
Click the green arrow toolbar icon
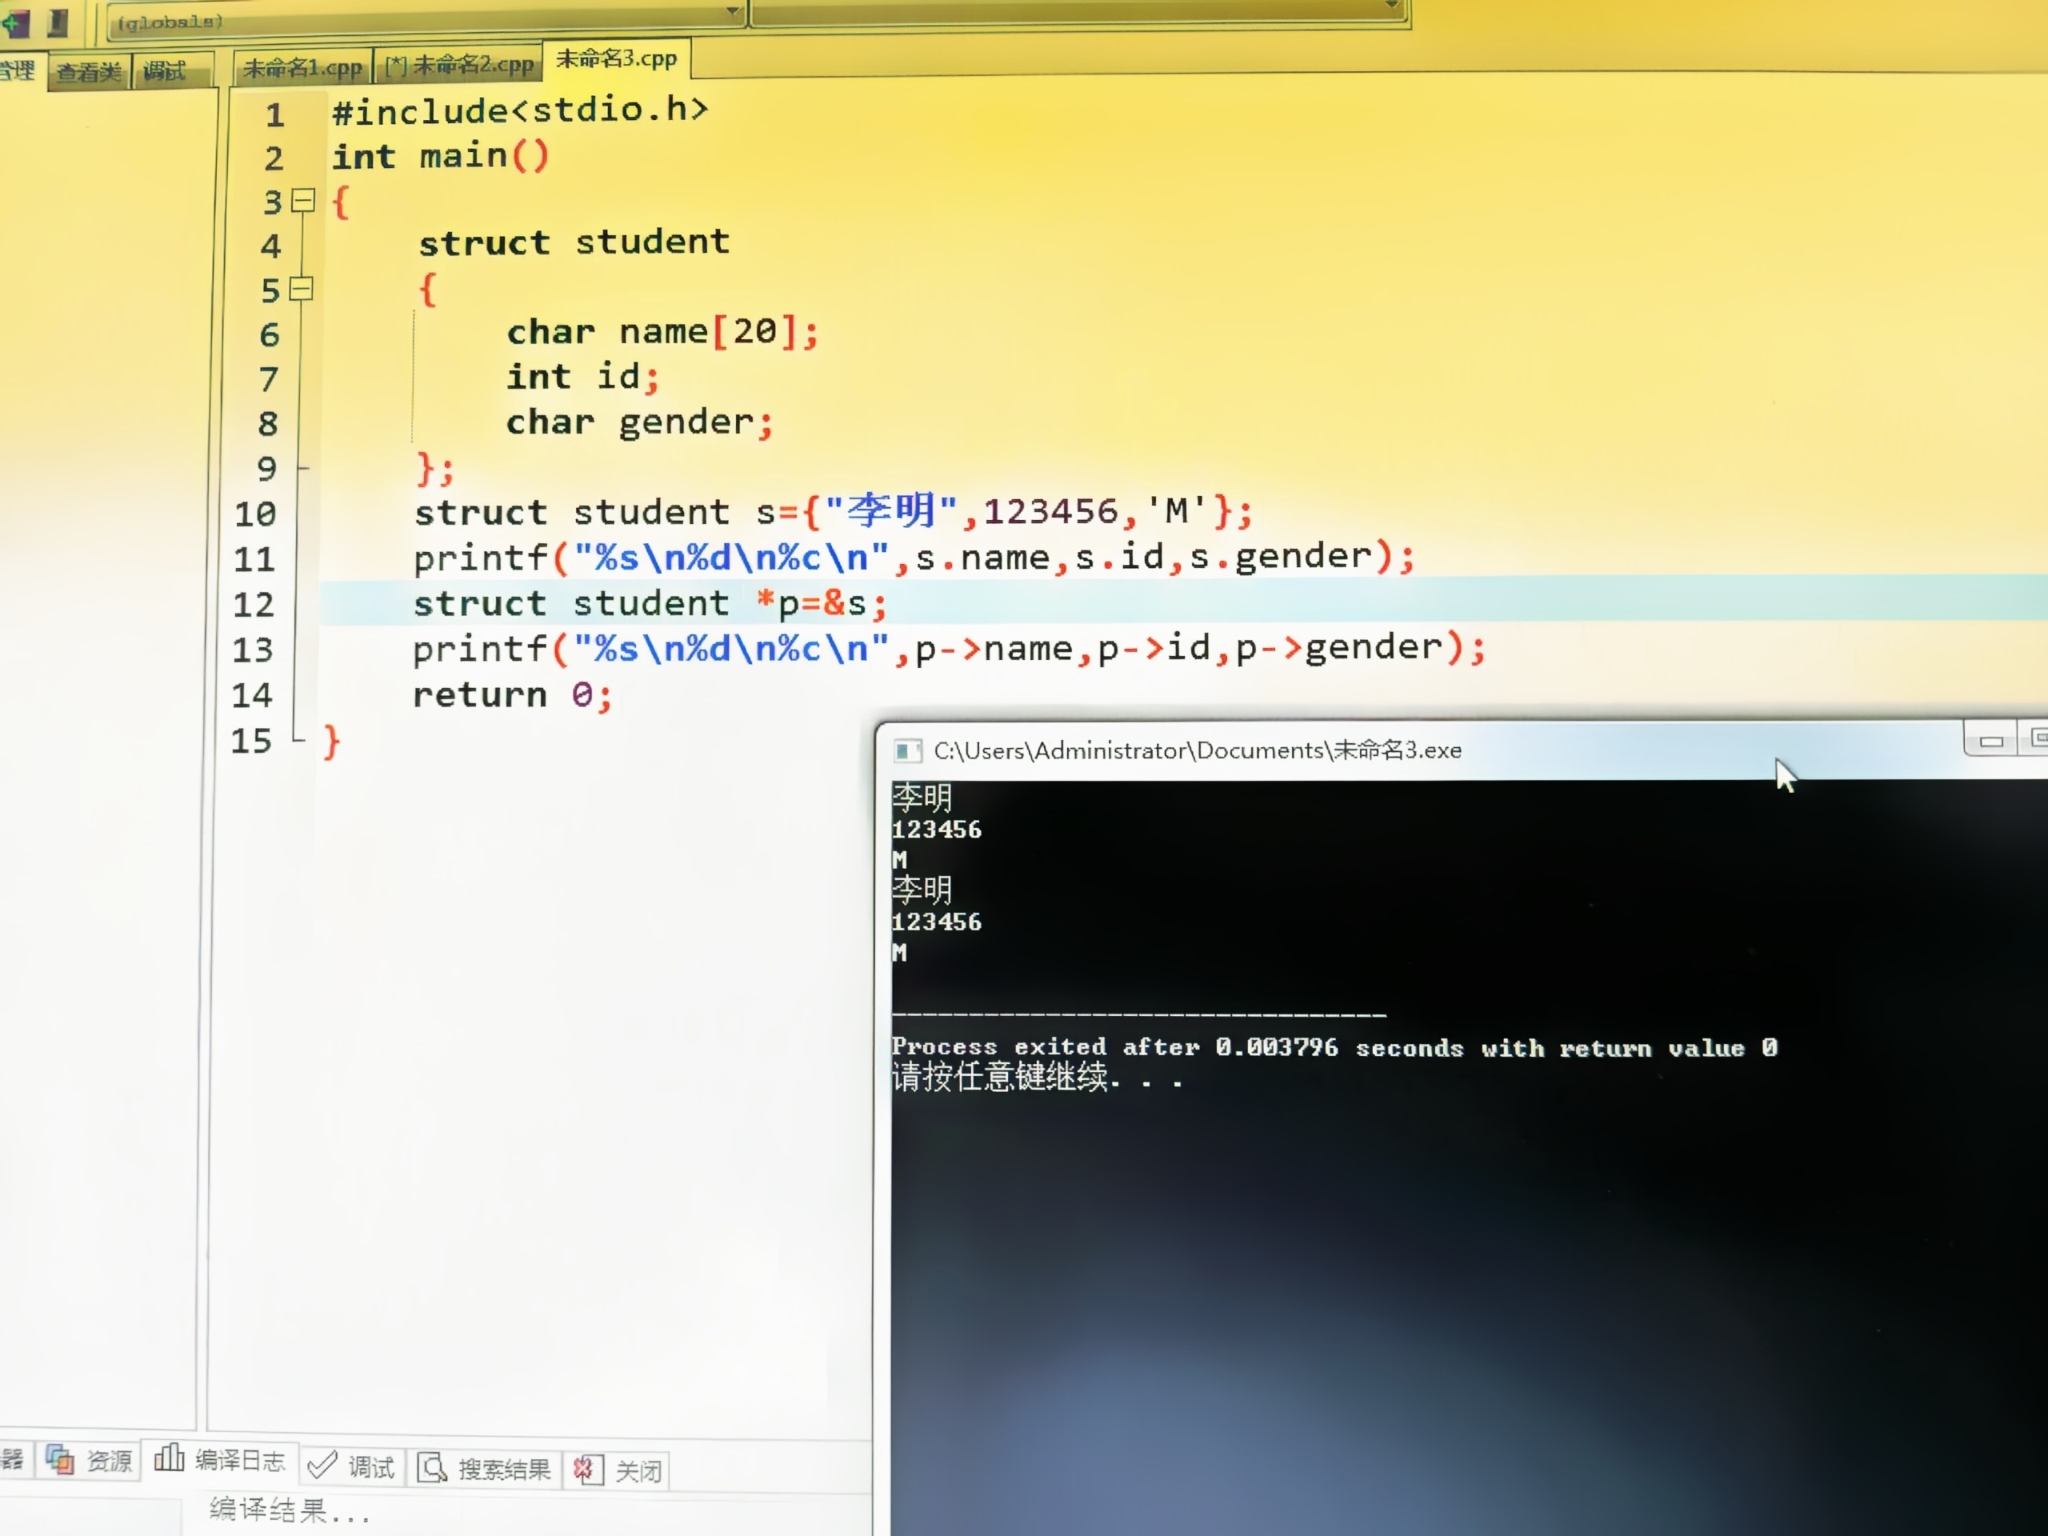(x=17, y=21)
